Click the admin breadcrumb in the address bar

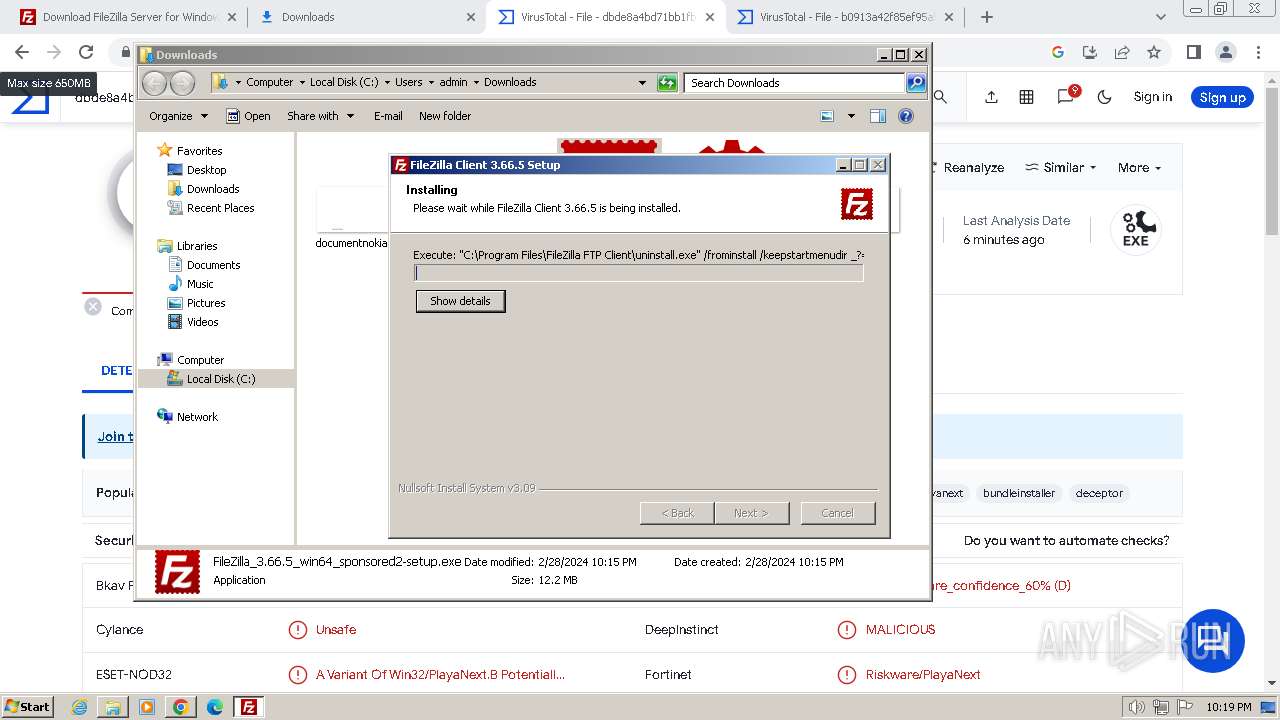453,83
